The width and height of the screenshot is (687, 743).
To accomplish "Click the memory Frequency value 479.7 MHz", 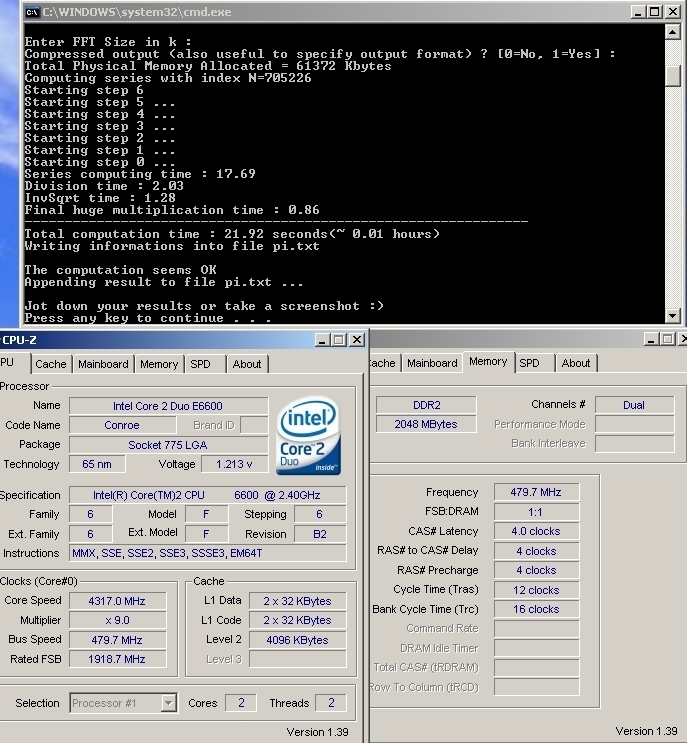I will pos(536,492).
